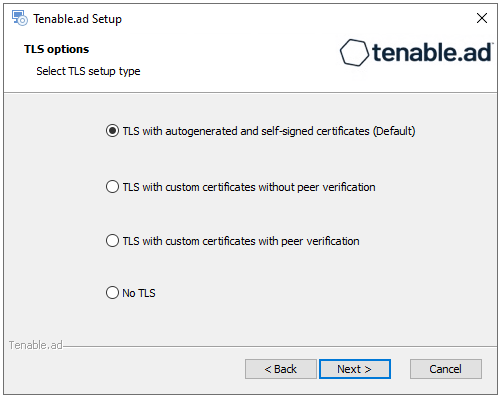Choose the No TLS radio button

pos(112,293)
